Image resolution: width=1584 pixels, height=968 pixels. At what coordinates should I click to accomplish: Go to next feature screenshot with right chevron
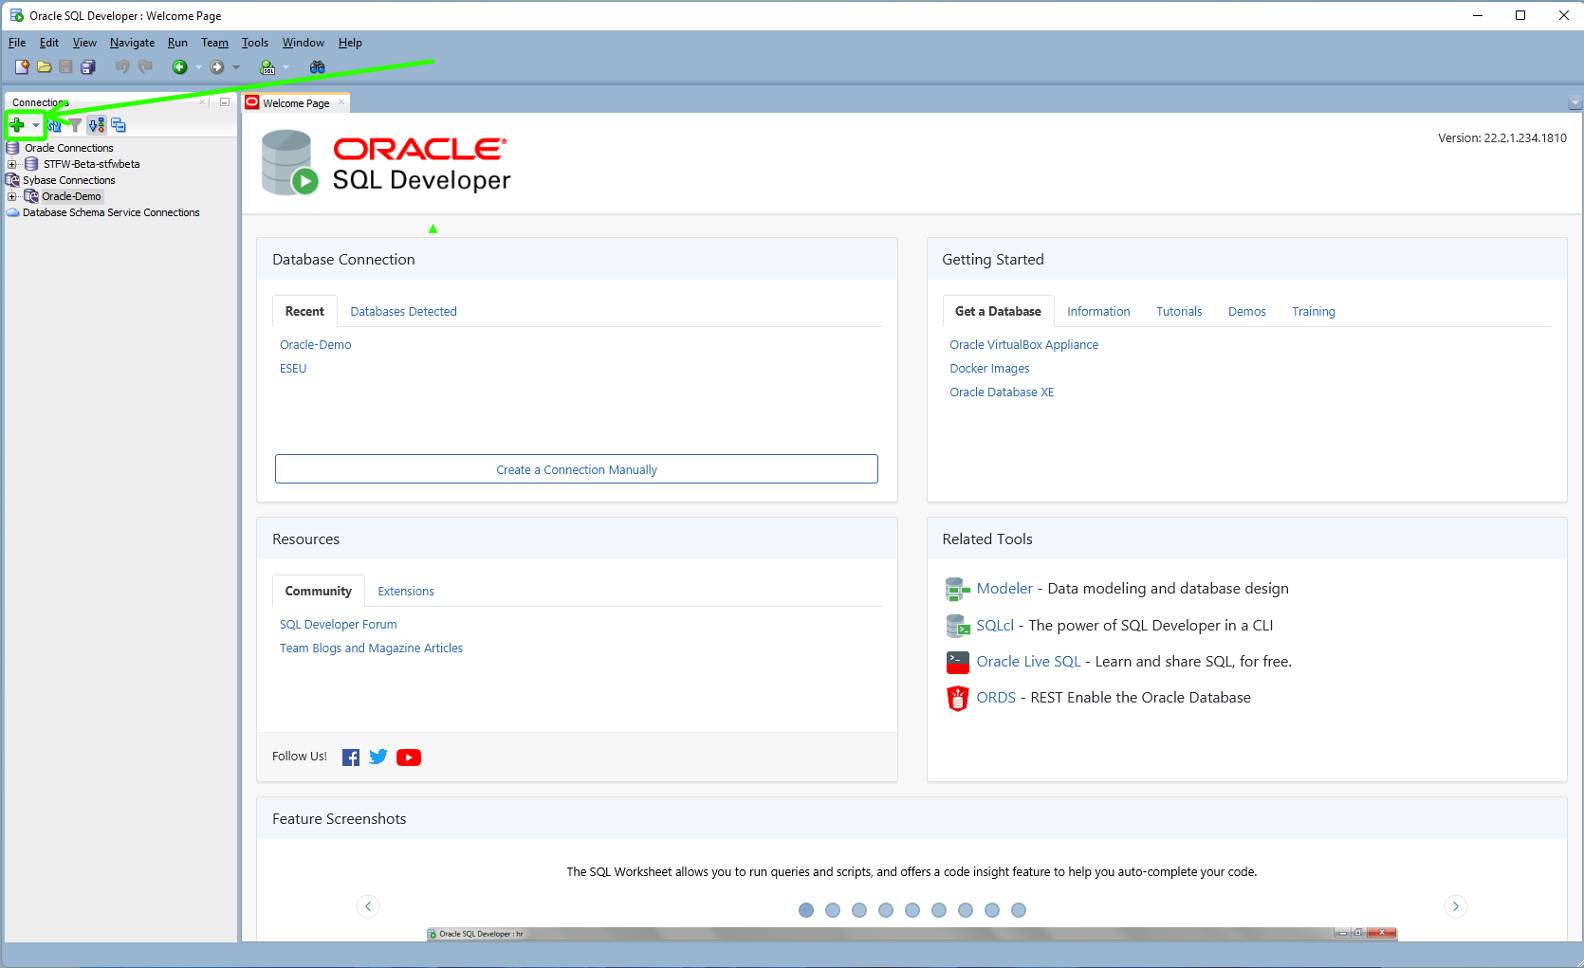[1455, 906]
